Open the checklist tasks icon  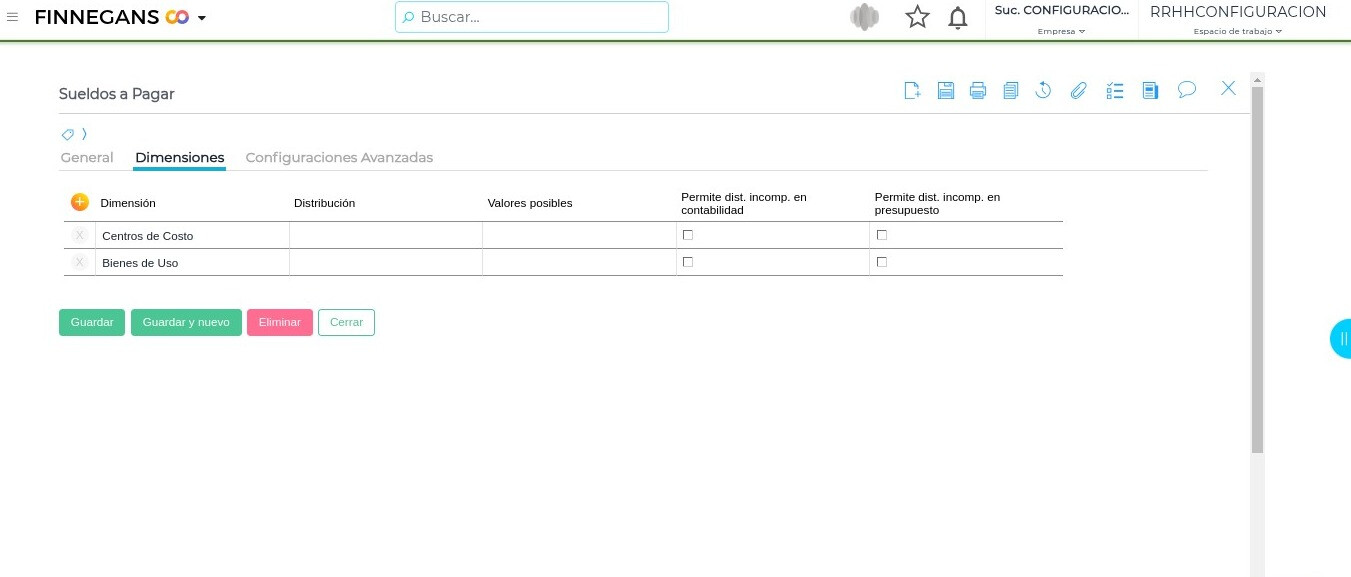pyautogui.click(x=1115, y=90)
